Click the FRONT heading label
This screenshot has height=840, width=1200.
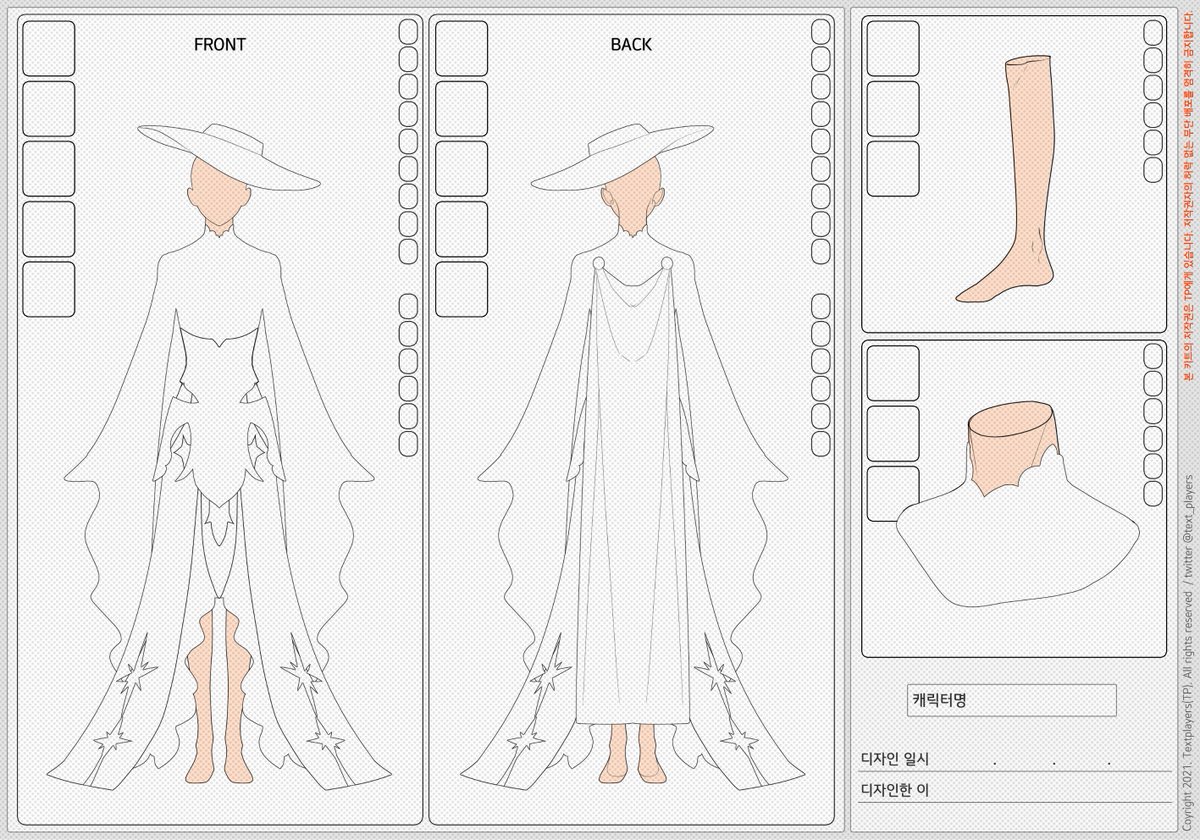point(219,45)
